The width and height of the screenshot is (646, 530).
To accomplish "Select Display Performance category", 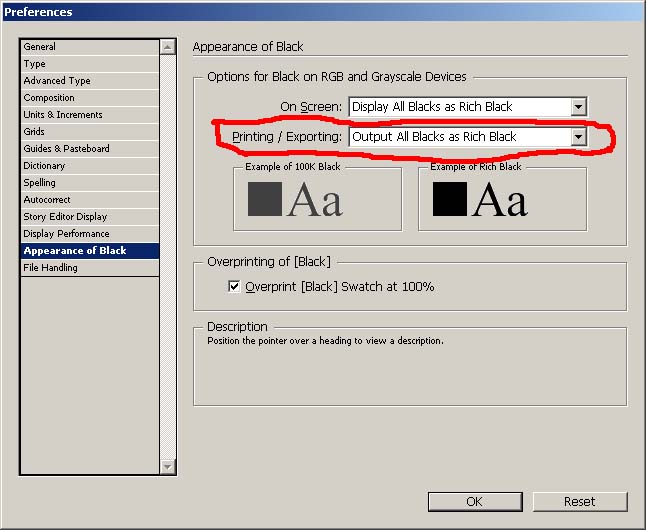I will click(x=90, y=234).
